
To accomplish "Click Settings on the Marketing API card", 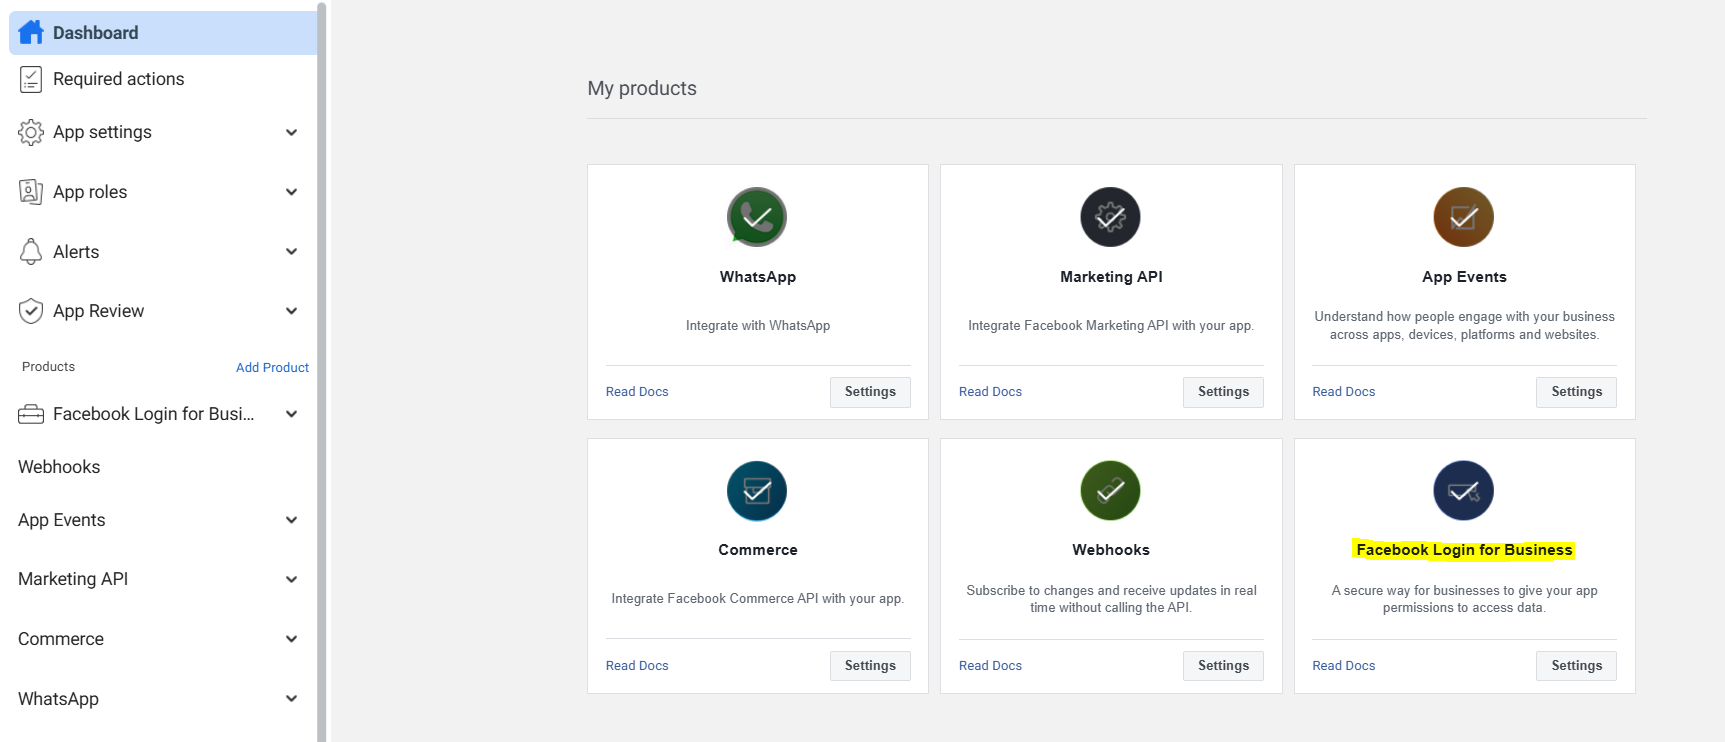I will 1223,392.
